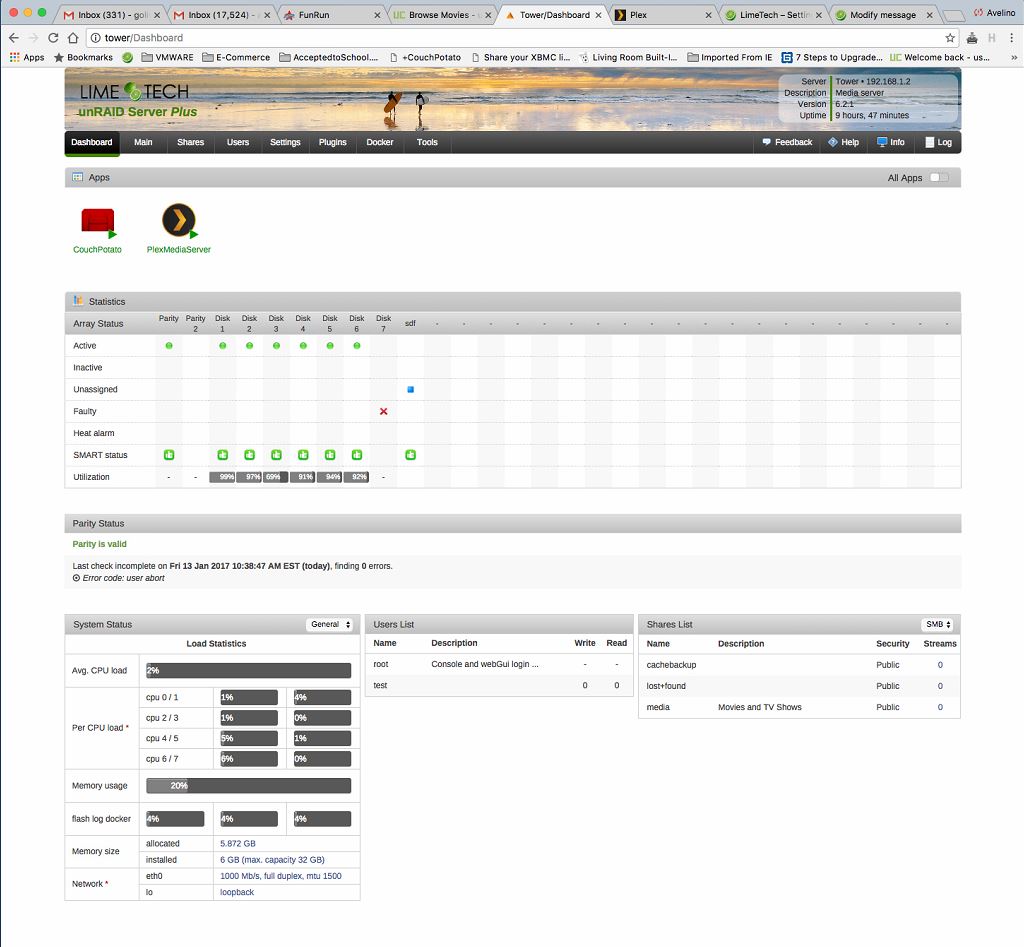The height and width of the screenshot is (947, 1024).
Task: Open the Main tab
Action: point(143,142)
